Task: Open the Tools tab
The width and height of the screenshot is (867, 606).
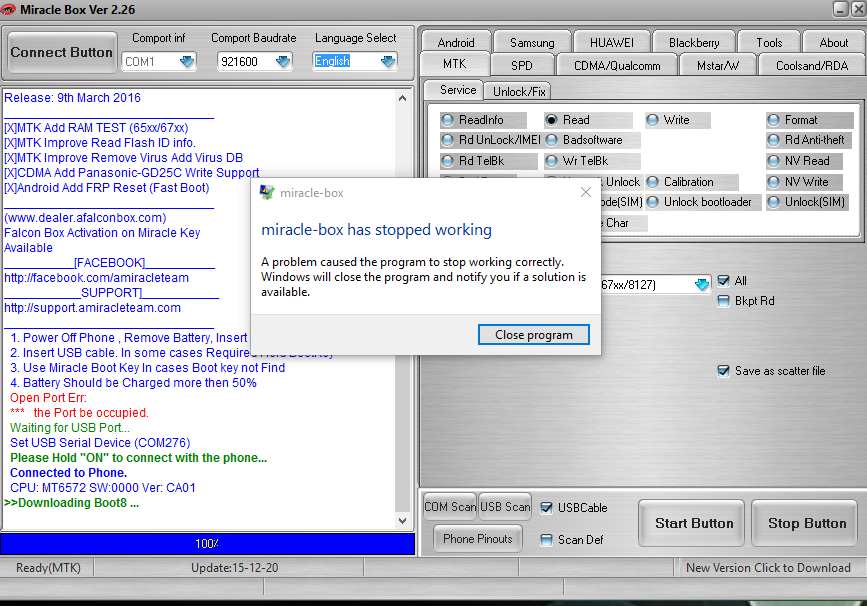Action: pos(769,43)
